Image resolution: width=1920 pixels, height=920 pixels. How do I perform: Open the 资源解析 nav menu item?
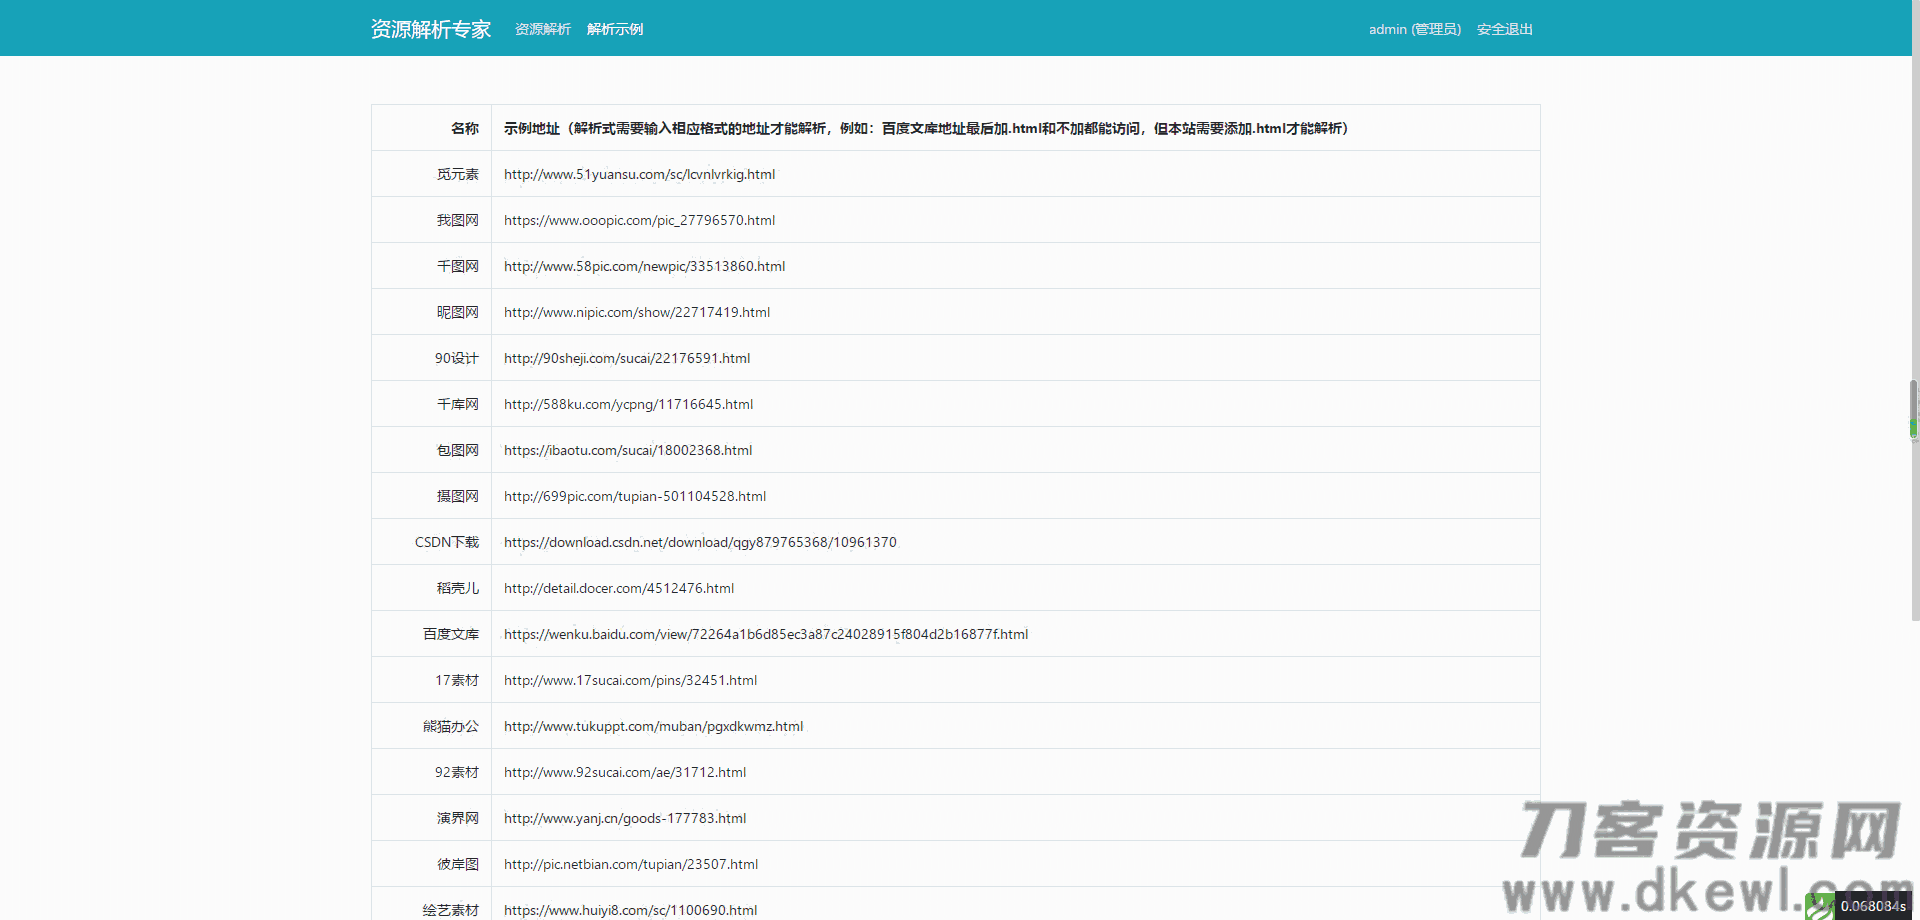tap(542, 29)
